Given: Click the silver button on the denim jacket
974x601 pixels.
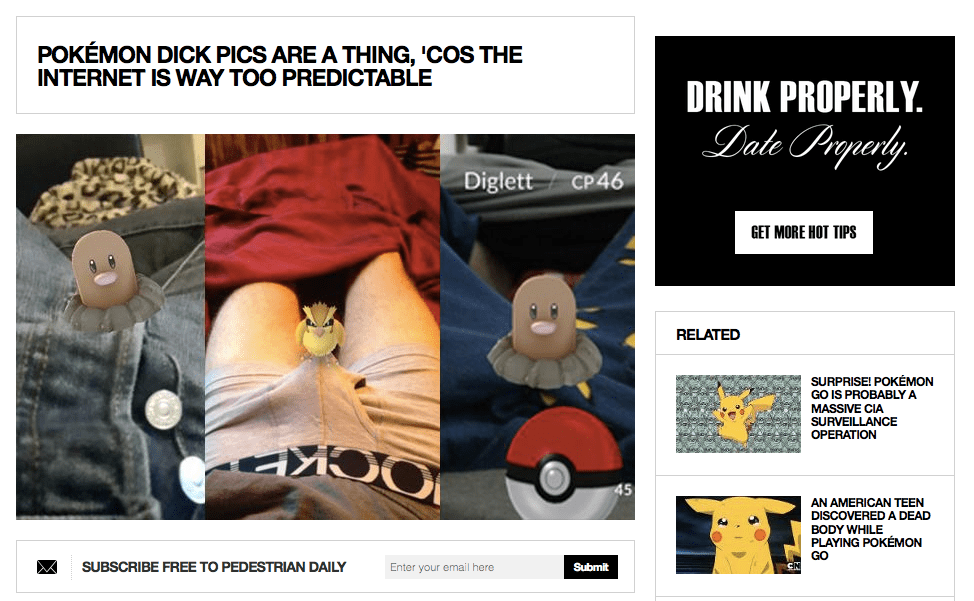Looking at the screenshot, I should pyautogui.click(x=163, y=409).
